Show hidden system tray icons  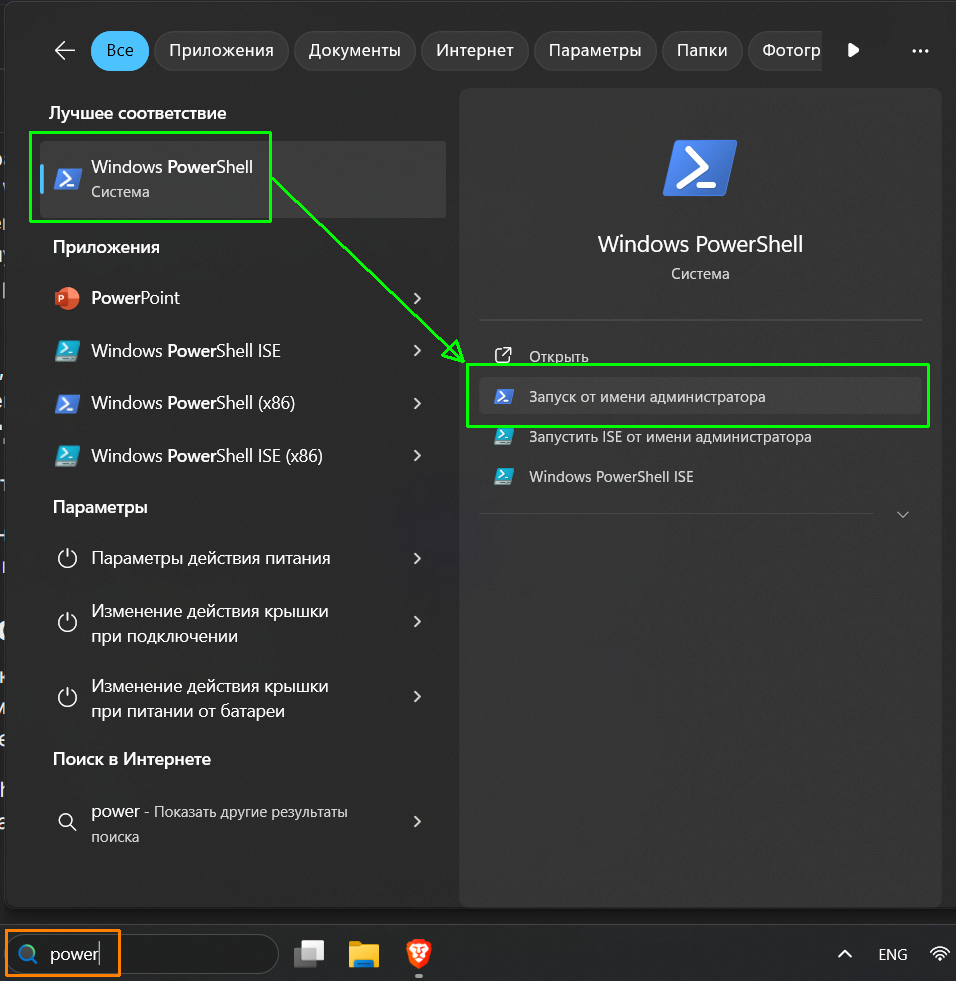pos(845,954)
